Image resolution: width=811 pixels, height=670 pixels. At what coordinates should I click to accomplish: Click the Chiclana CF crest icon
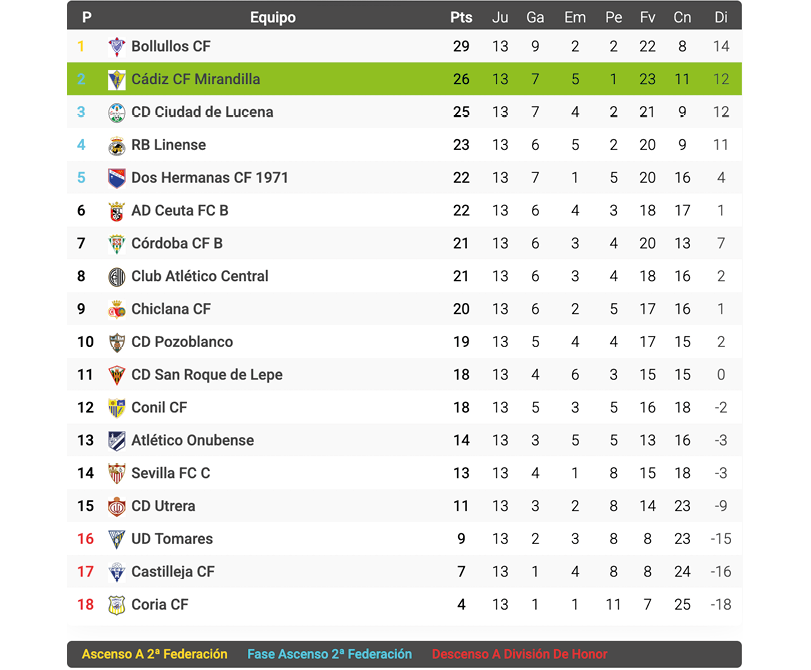pos(117,310)
